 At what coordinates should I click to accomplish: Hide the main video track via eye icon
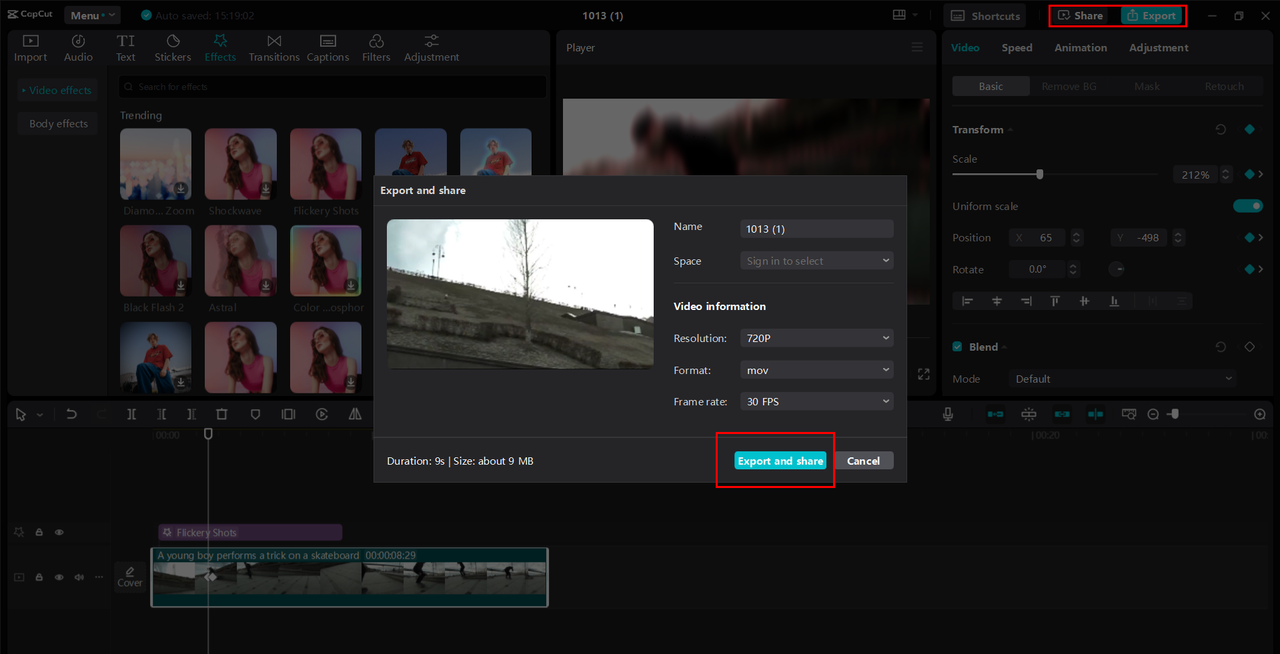59,577
